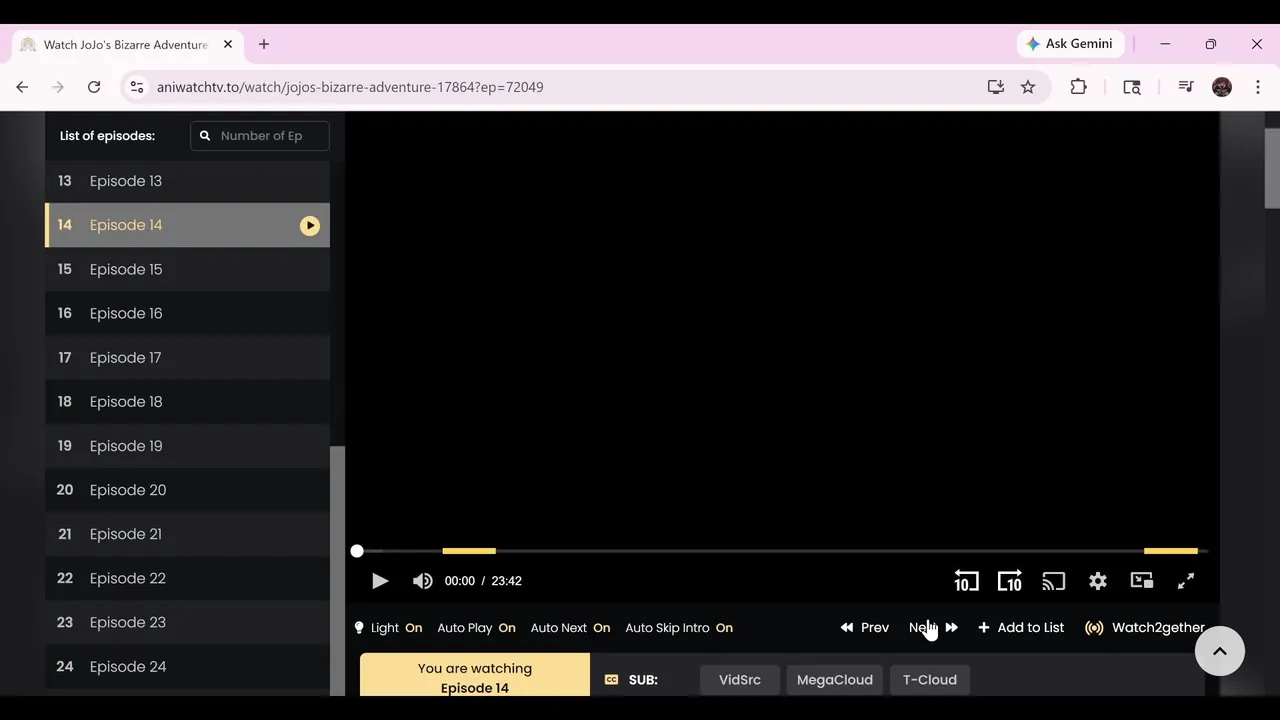The width and height of the screenshot is (1280, 720).
Task: Open player settings gear
Action: tap(1098, 581)
